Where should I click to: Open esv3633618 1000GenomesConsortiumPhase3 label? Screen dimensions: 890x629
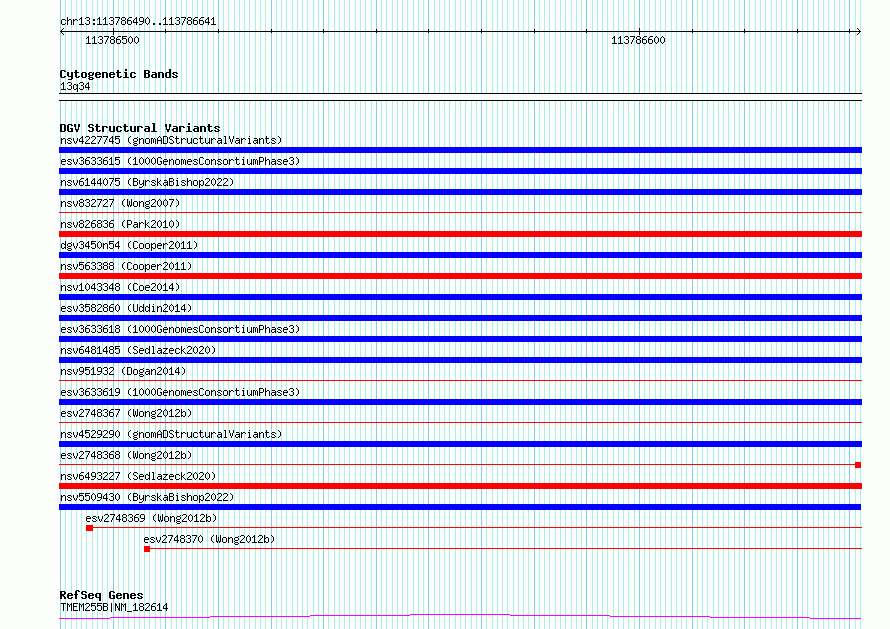click(180, 329)
